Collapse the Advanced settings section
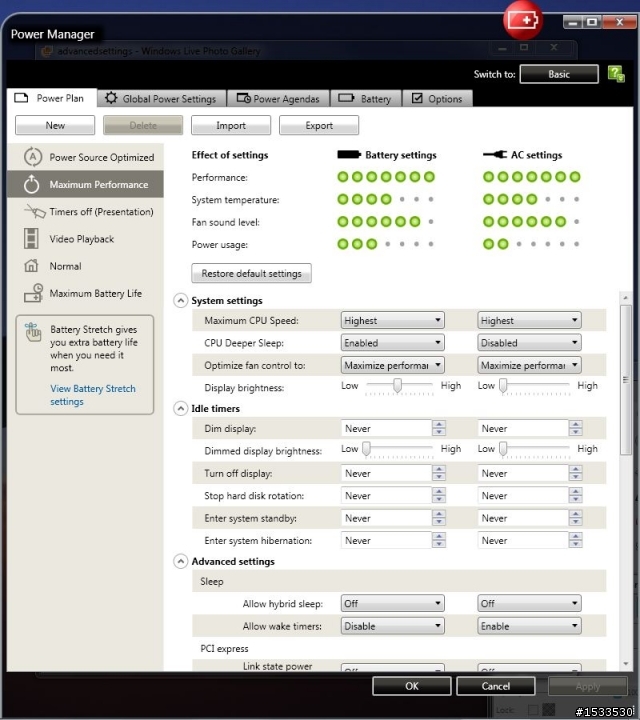This screenshot has height=720, width=640. [180, 561]
